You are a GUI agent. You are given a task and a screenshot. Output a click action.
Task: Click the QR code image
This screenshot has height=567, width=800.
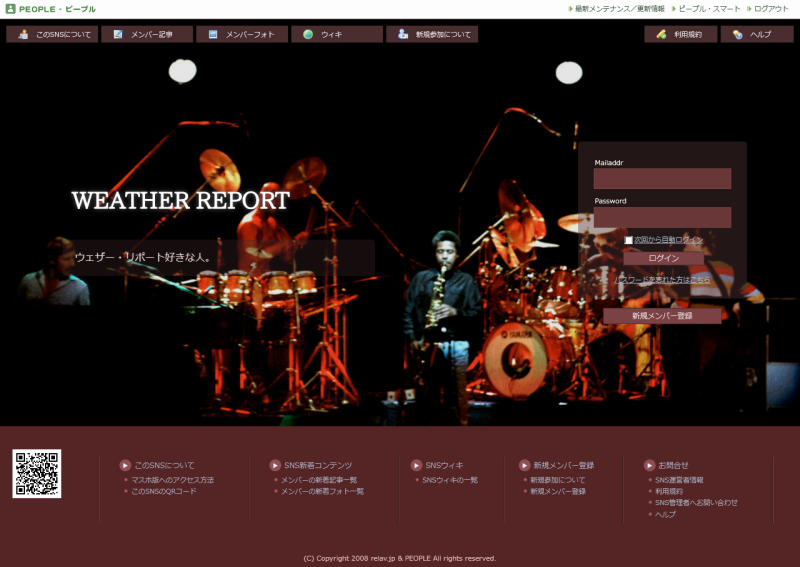(37, 474)
